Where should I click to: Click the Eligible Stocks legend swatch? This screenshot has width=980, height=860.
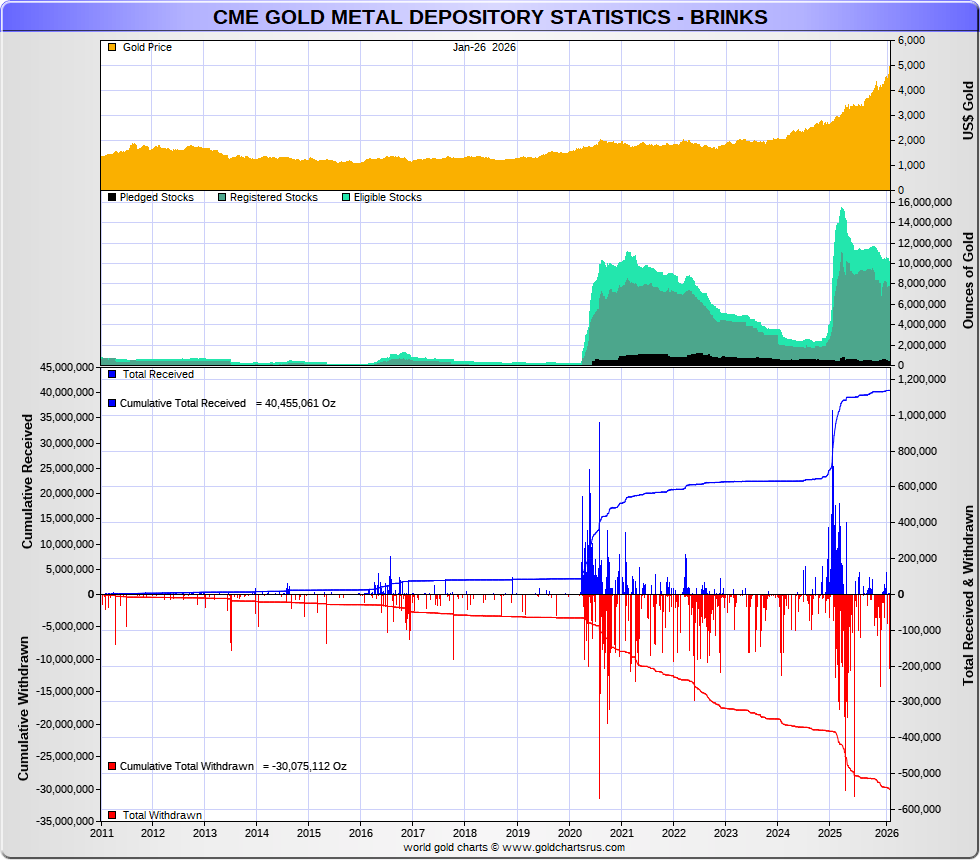coord(346,197)
